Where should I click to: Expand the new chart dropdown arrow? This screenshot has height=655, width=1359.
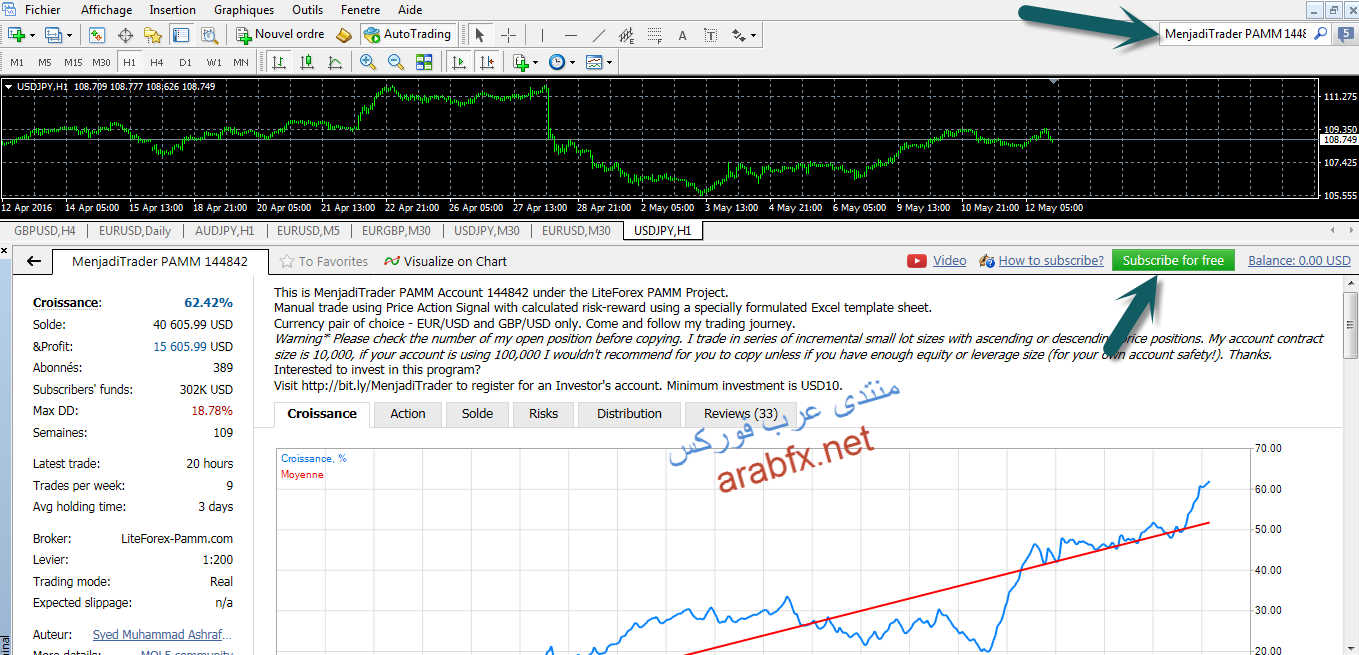(x=33, y=35)
